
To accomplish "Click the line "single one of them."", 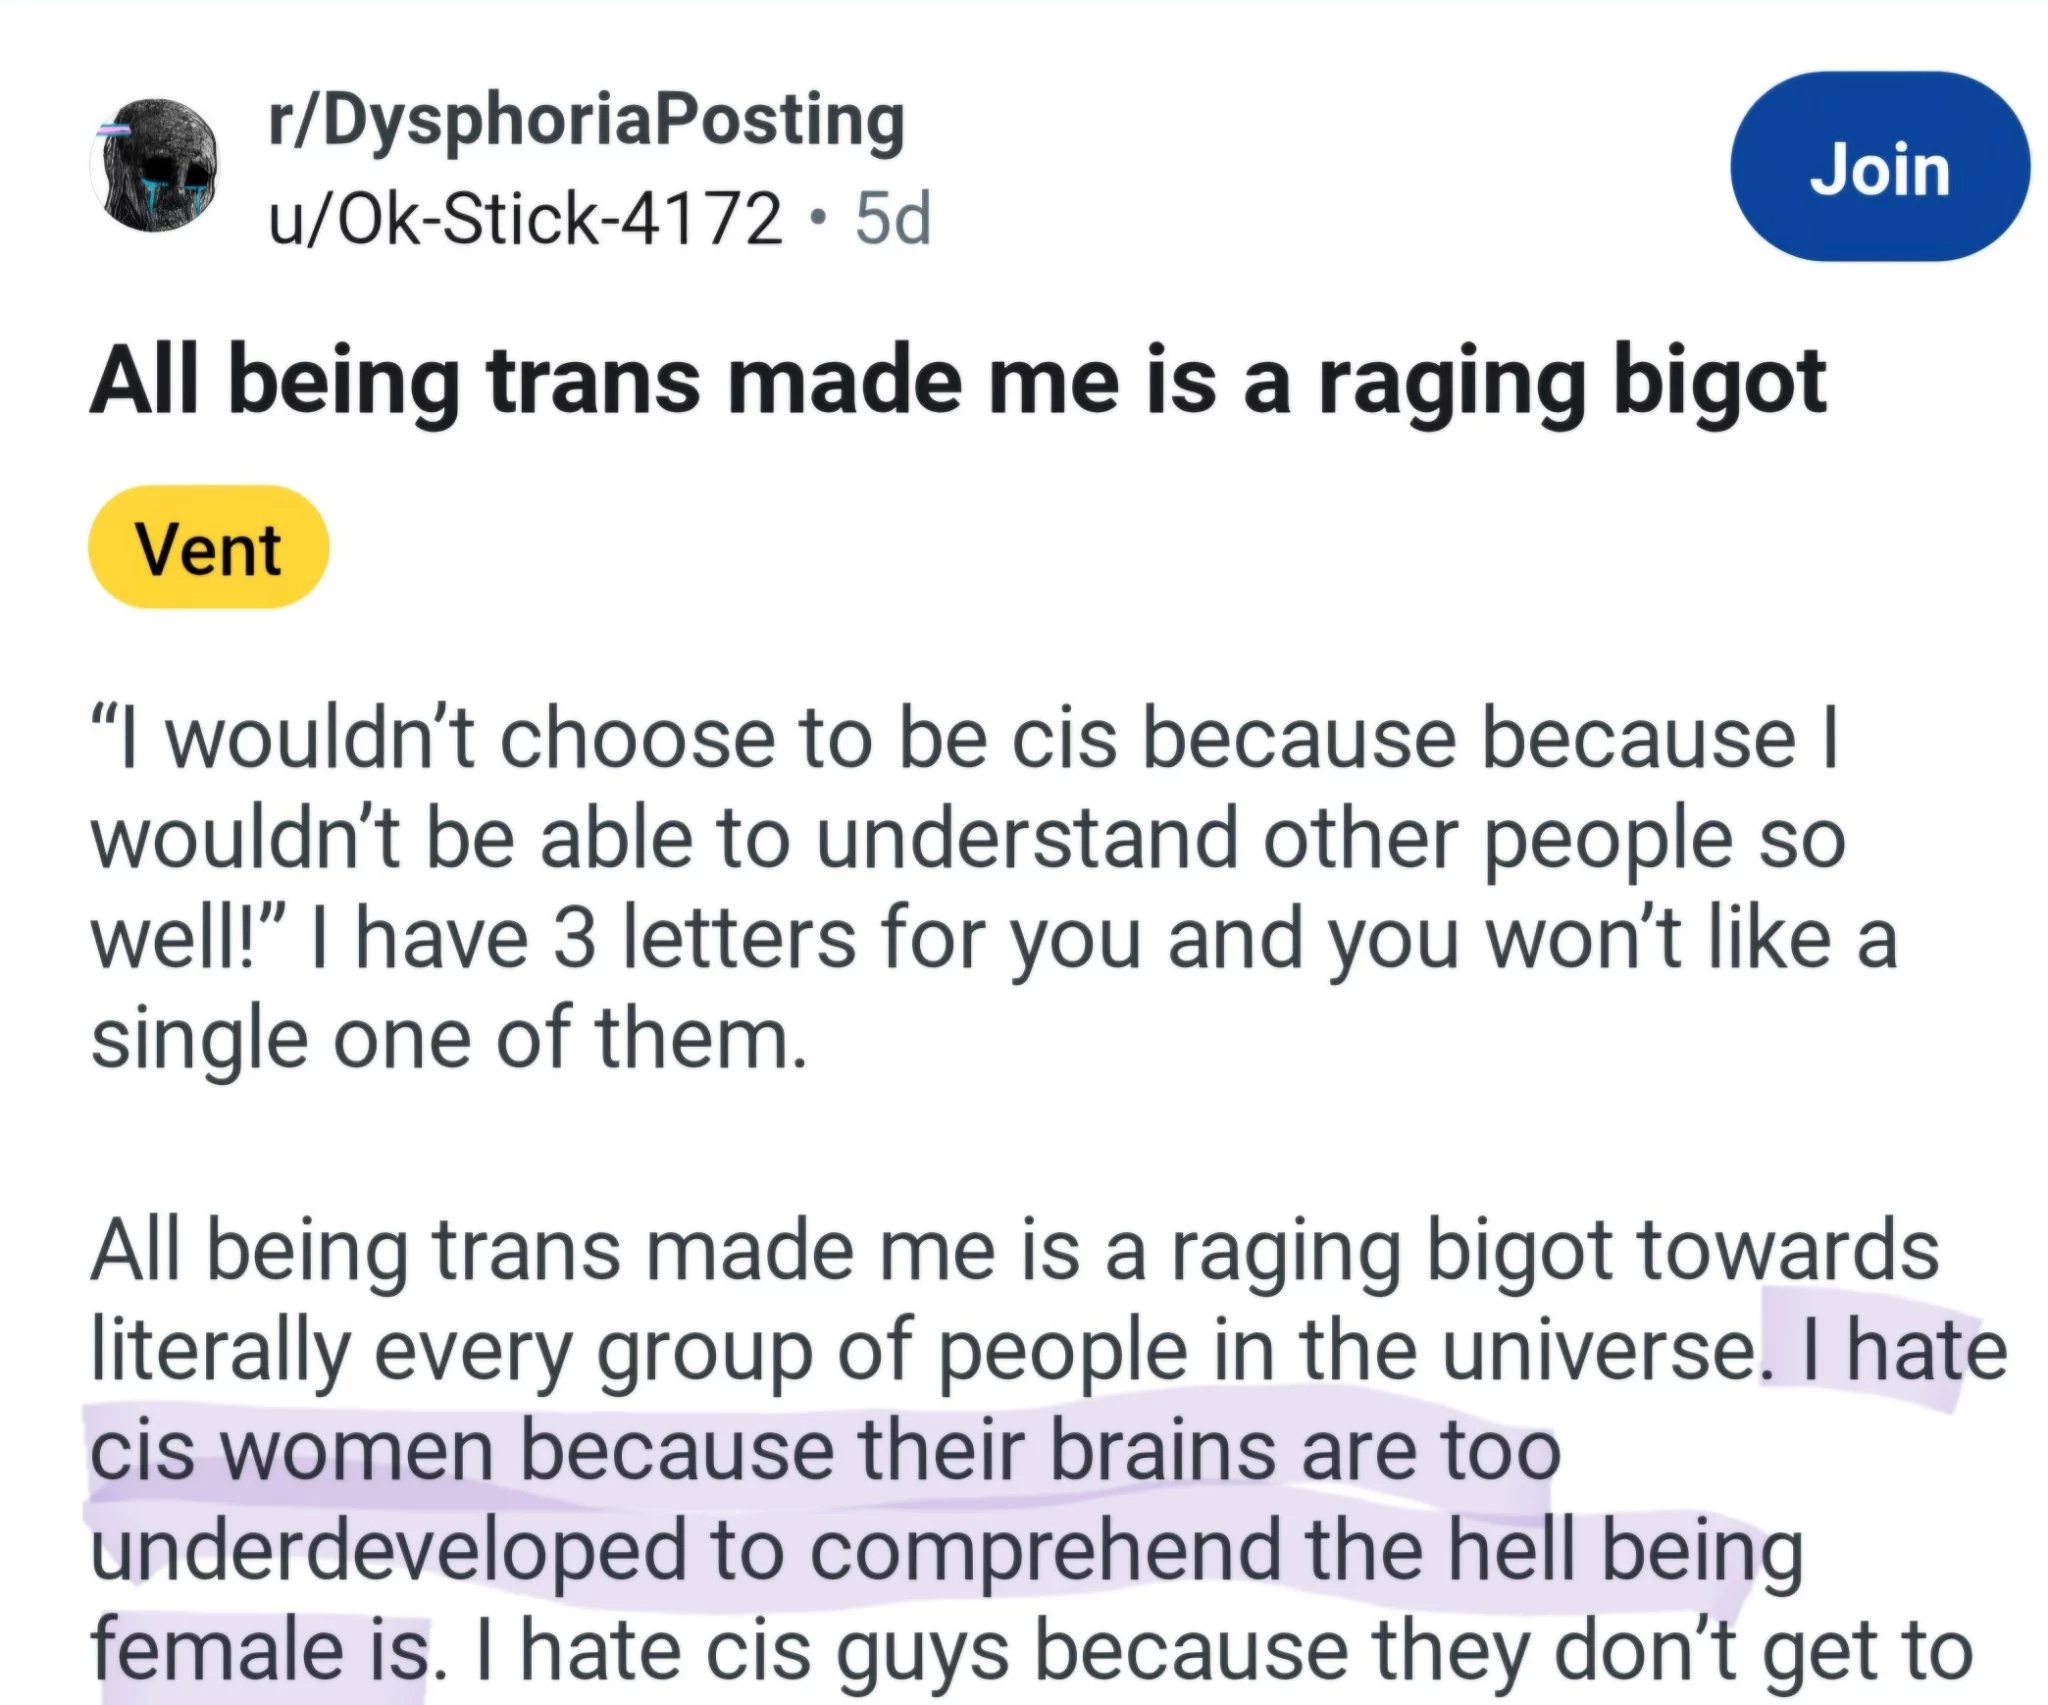I will [x=448, y=1040].
